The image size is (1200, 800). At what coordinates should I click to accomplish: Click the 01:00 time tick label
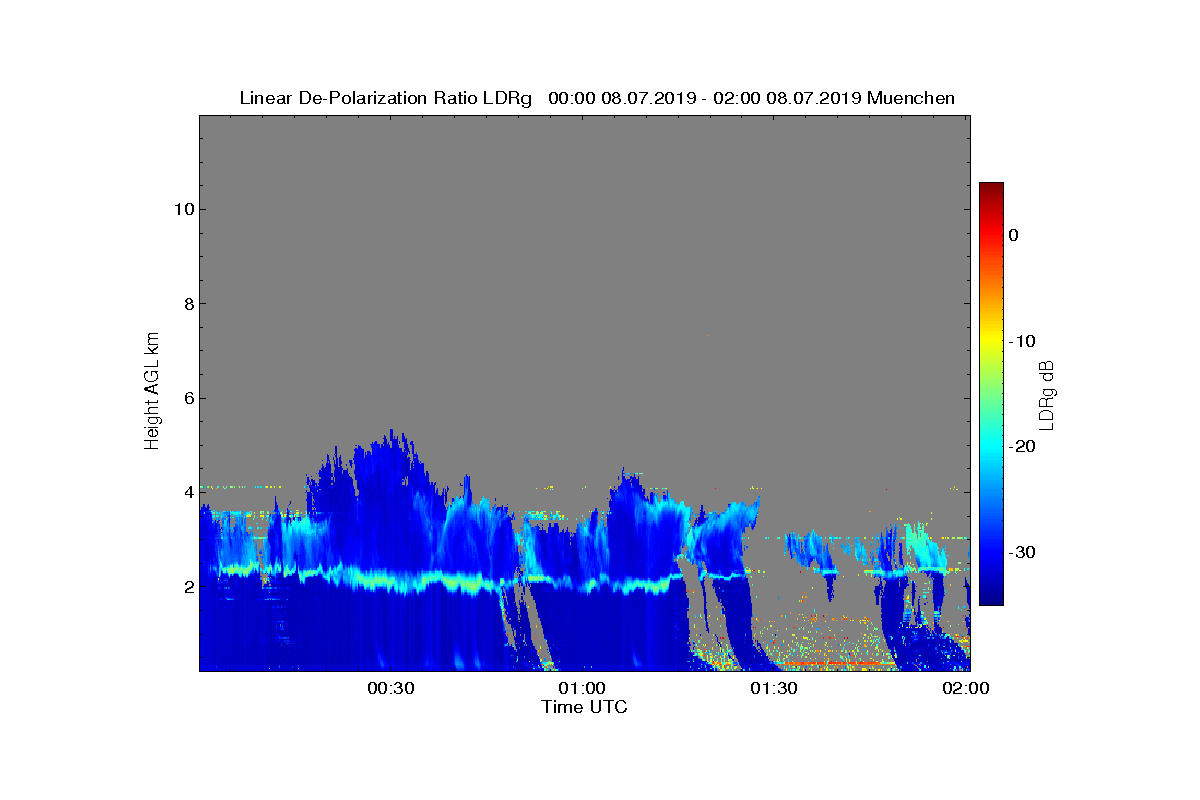click(582, 688)
